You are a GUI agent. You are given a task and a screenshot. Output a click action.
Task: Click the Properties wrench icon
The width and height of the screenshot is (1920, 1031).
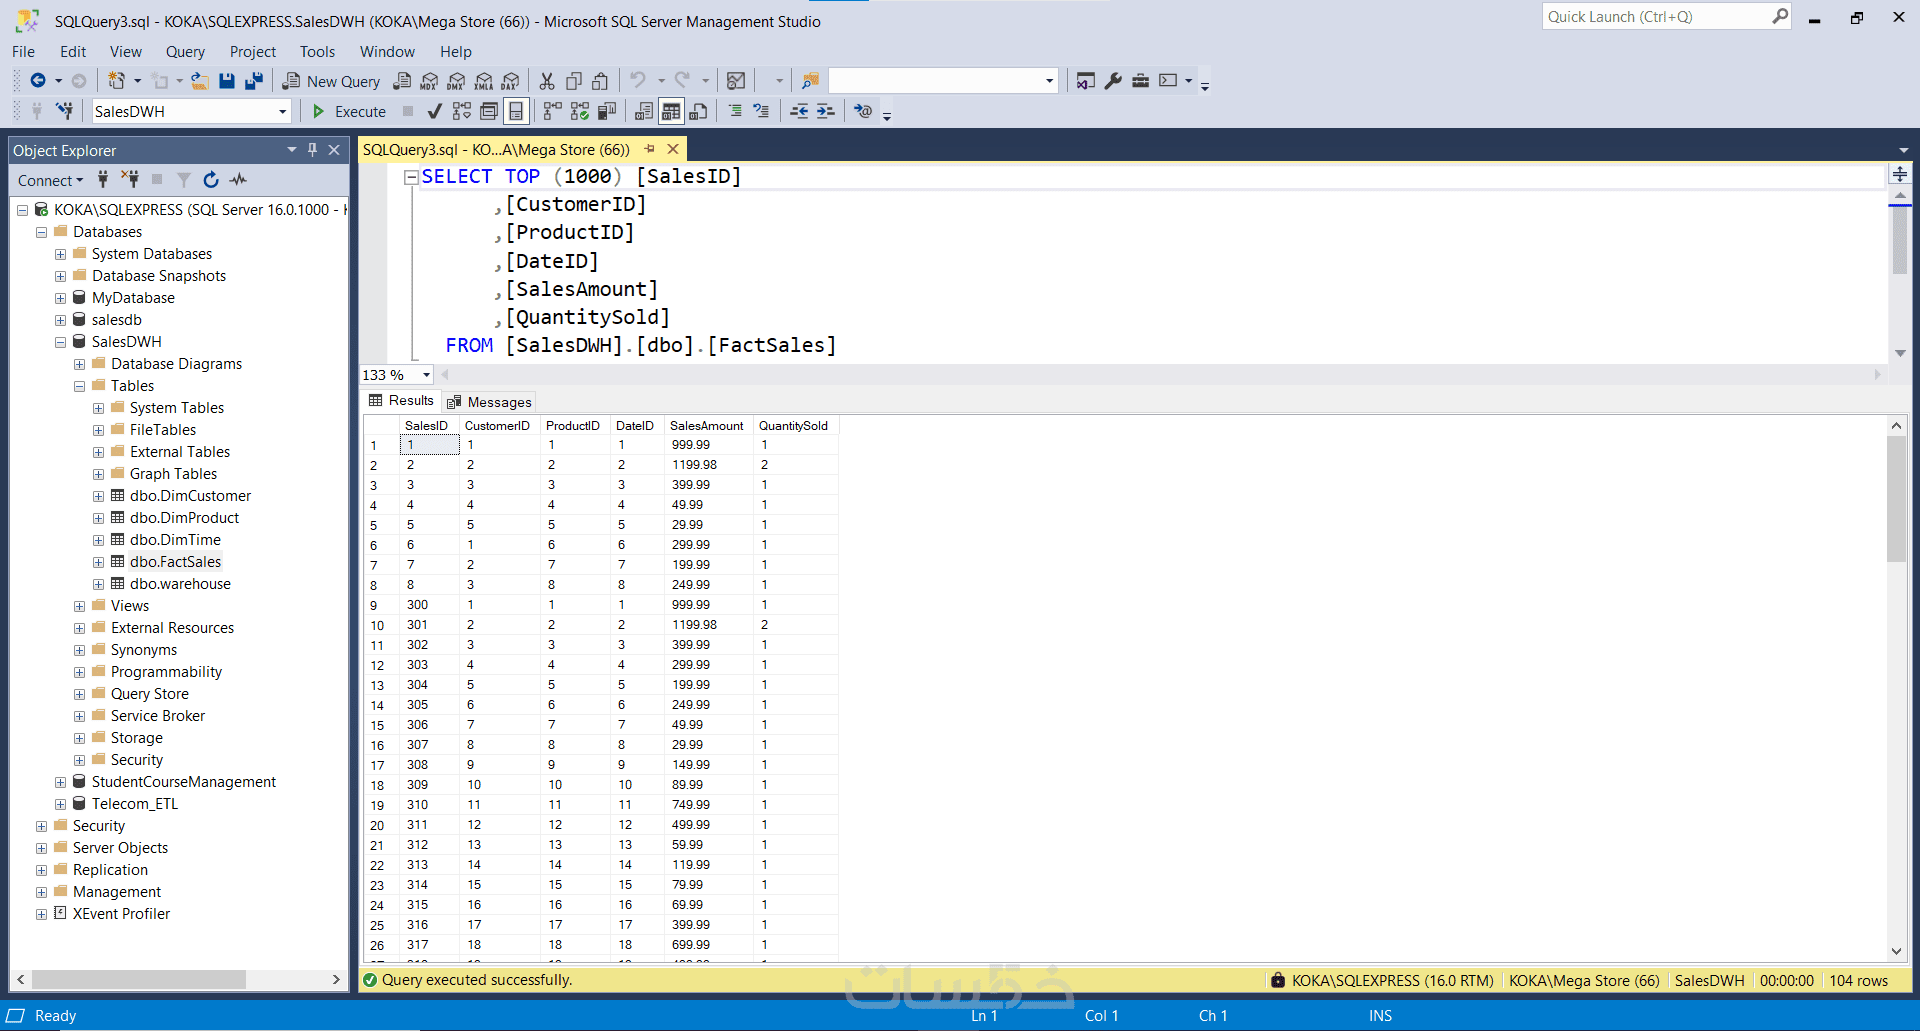(x=1113, y=81)
